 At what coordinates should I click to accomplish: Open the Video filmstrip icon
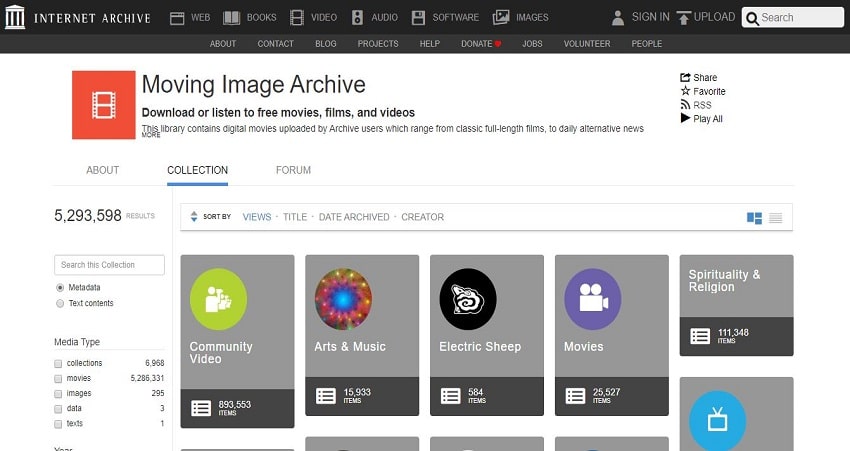pyautogui.click(x=297, y=18)
